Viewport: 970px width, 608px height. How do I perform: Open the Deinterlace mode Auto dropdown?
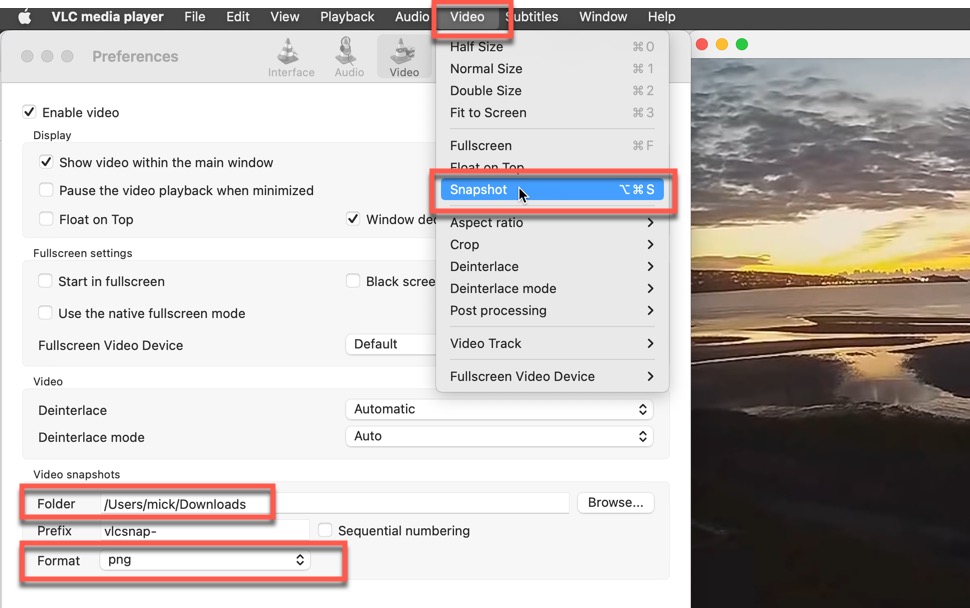(499, 436)
